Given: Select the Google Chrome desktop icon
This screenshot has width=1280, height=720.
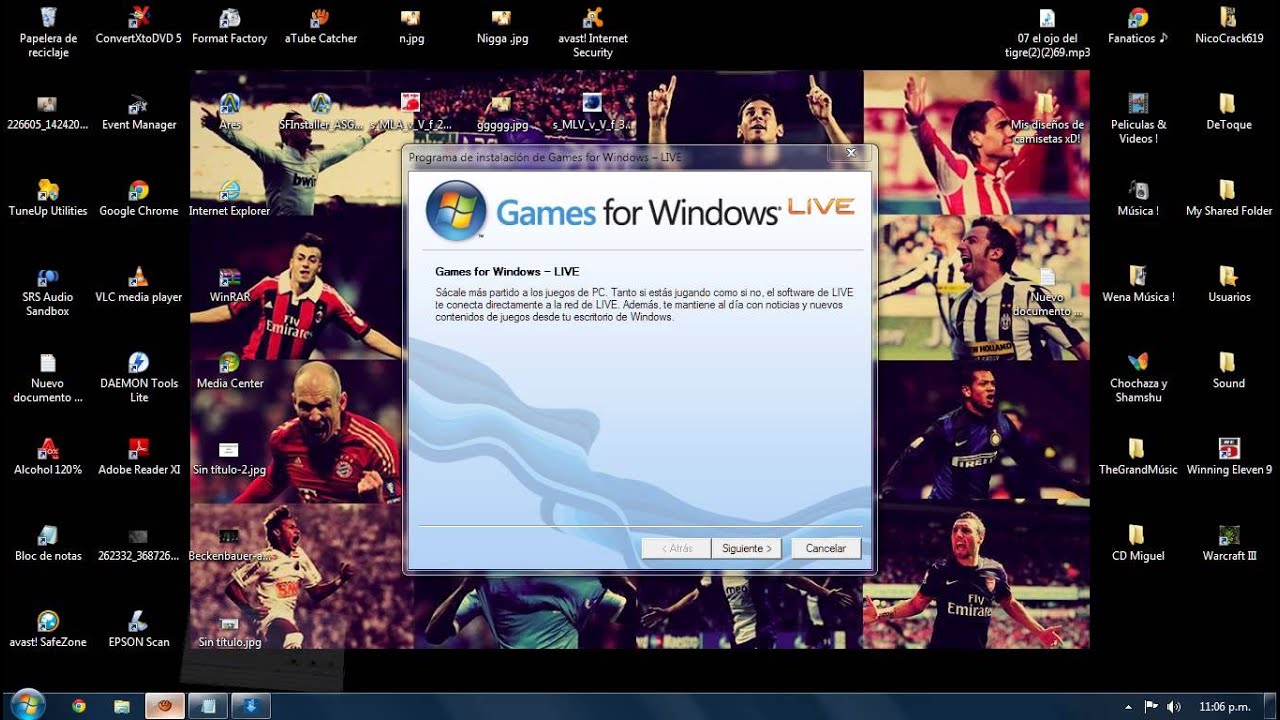Looking at the screenshot, I should (x=139, y=199).
